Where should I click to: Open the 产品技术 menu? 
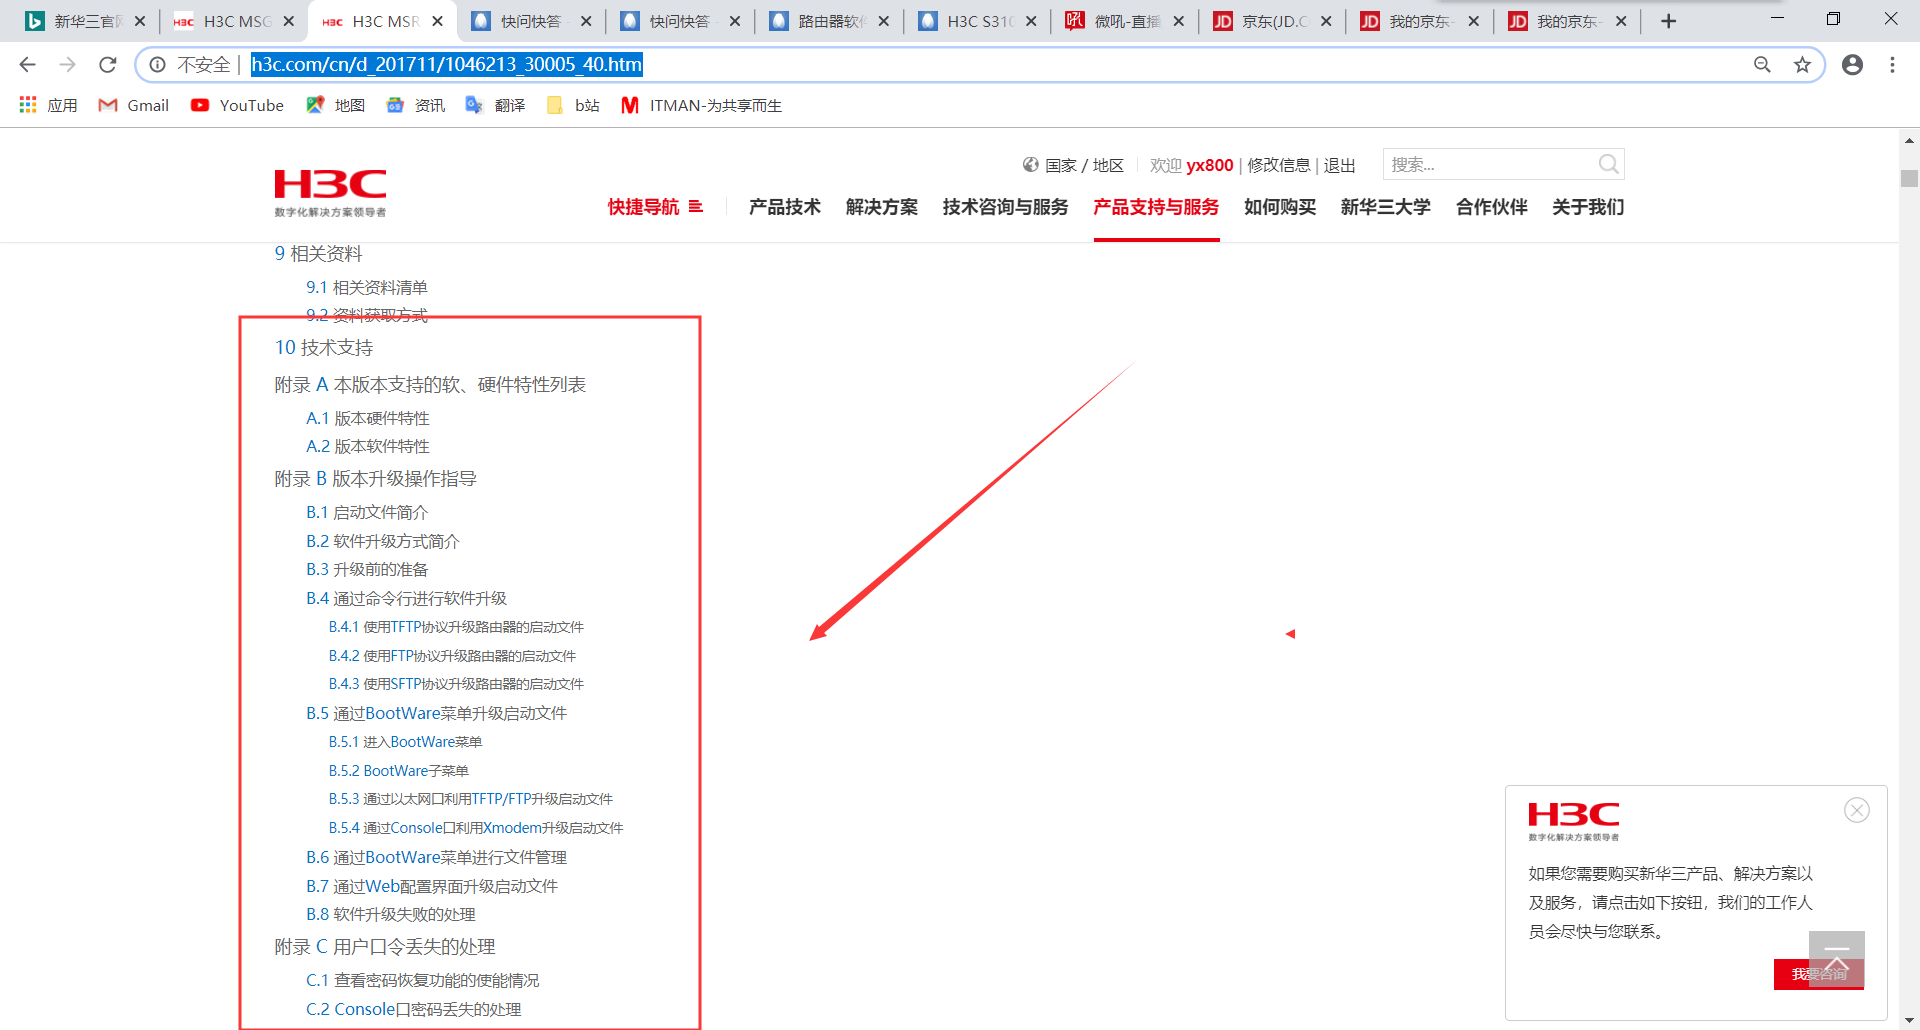[x=785, y=207]
